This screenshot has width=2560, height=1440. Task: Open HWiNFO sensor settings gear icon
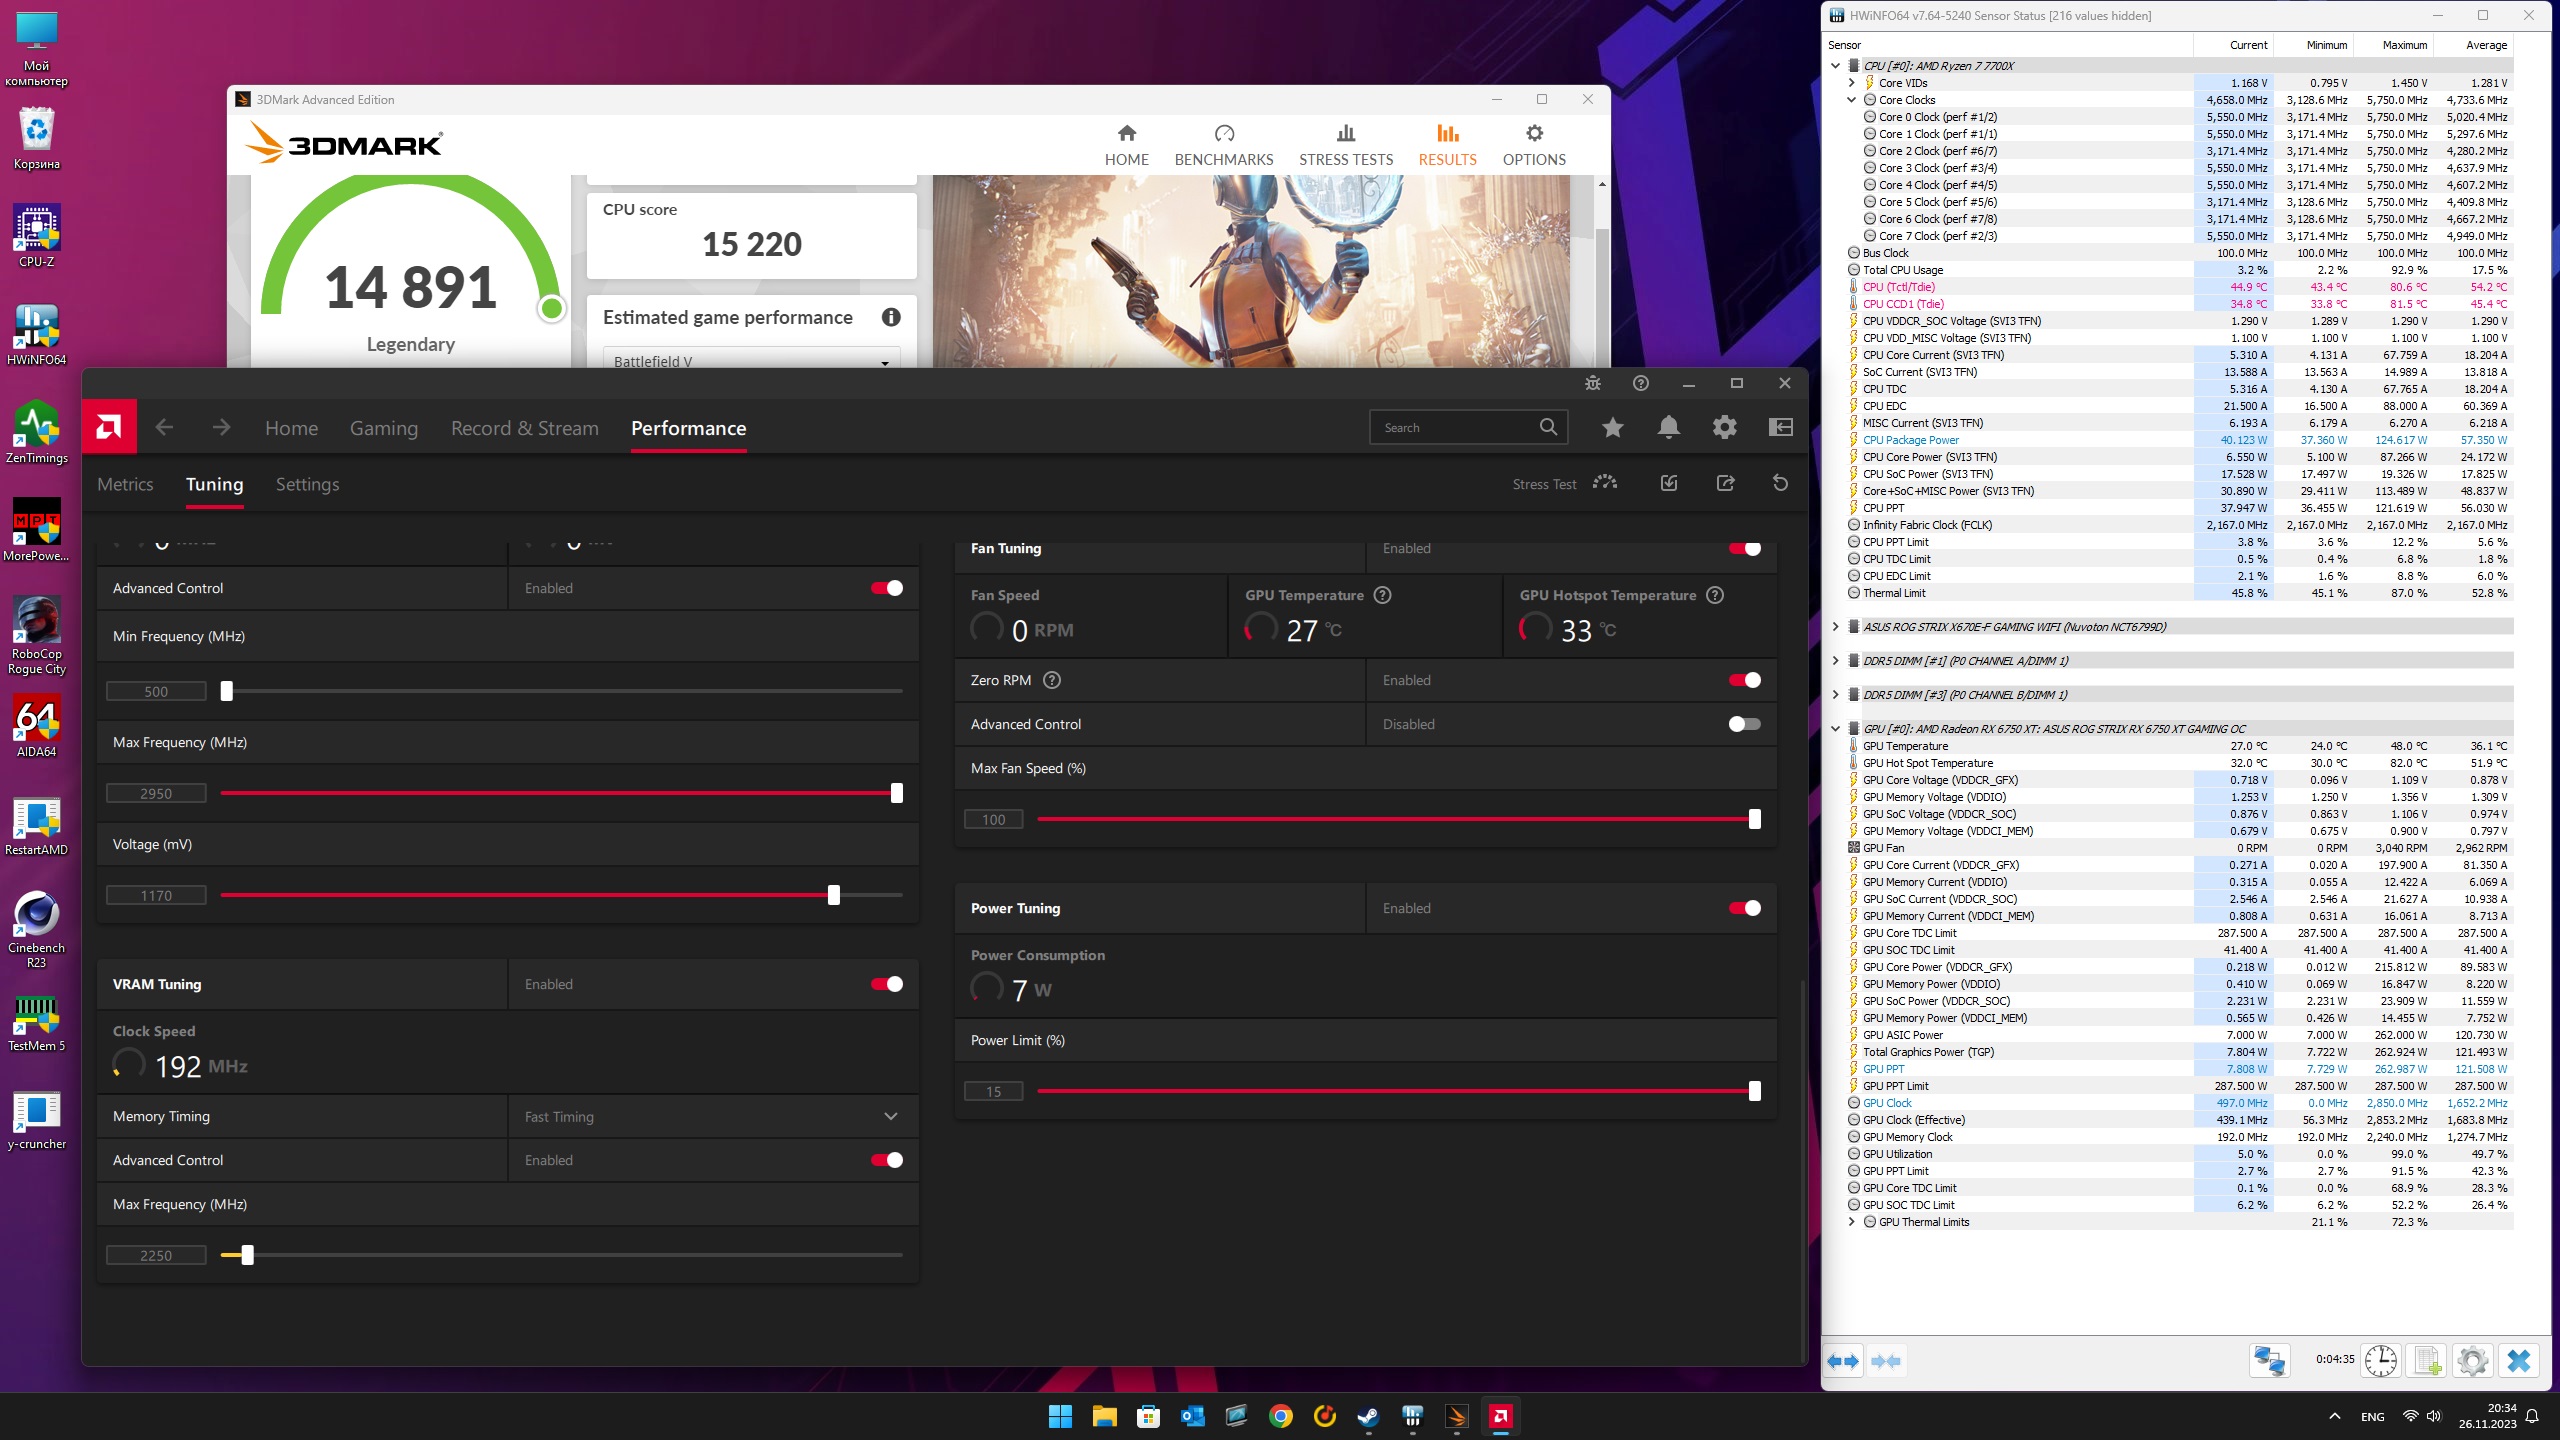2472,1361
